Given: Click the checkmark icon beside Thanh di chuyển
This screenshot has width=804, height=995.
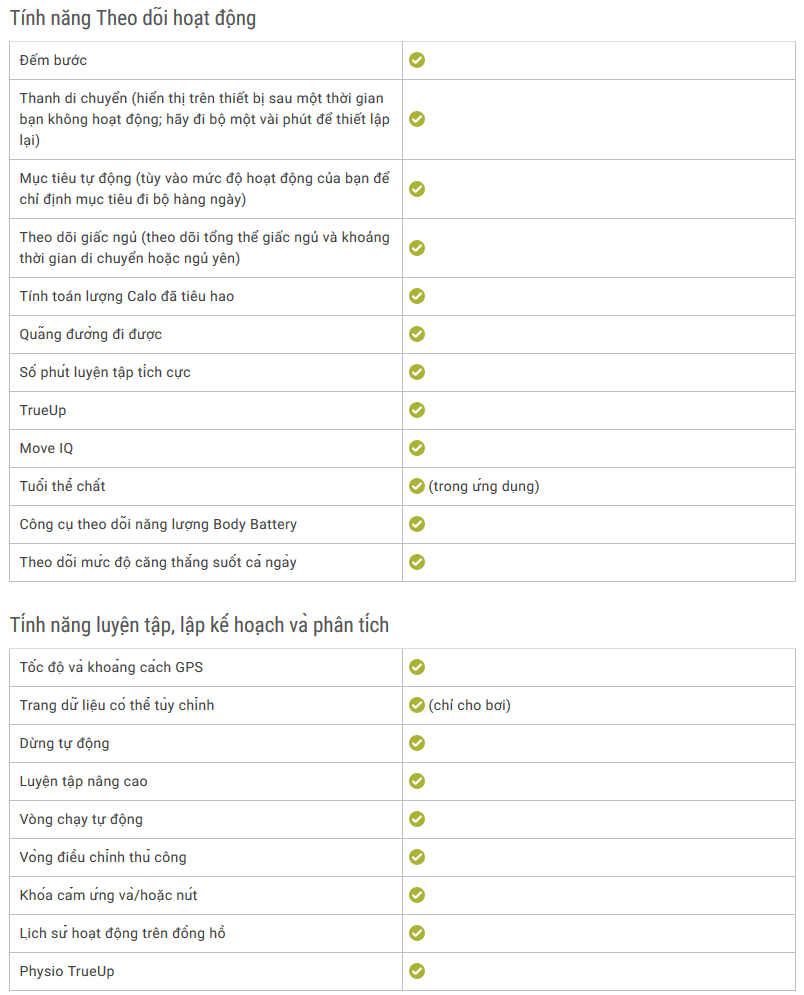Looking at the screenshot, I should point(417,119).
